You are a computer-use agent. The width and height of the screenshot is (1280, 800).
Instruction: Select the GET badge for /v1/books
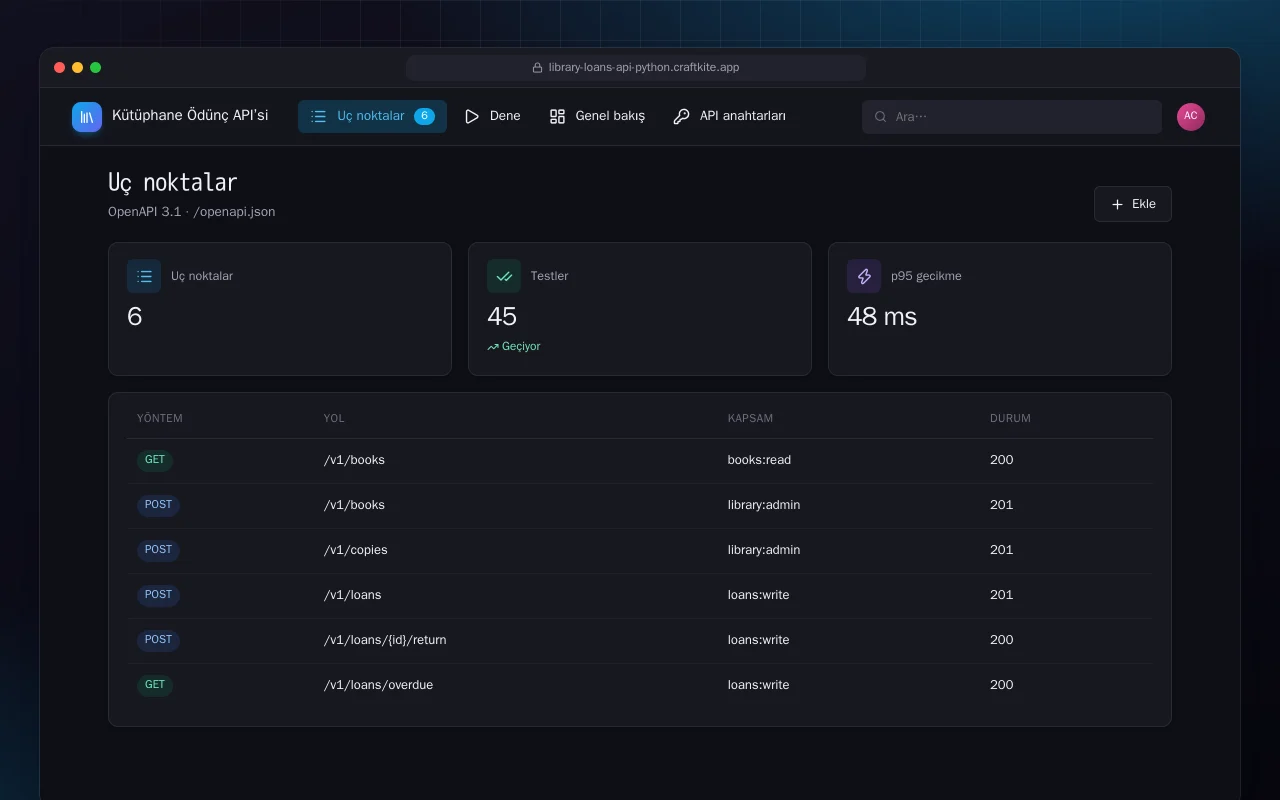(155, 461)
